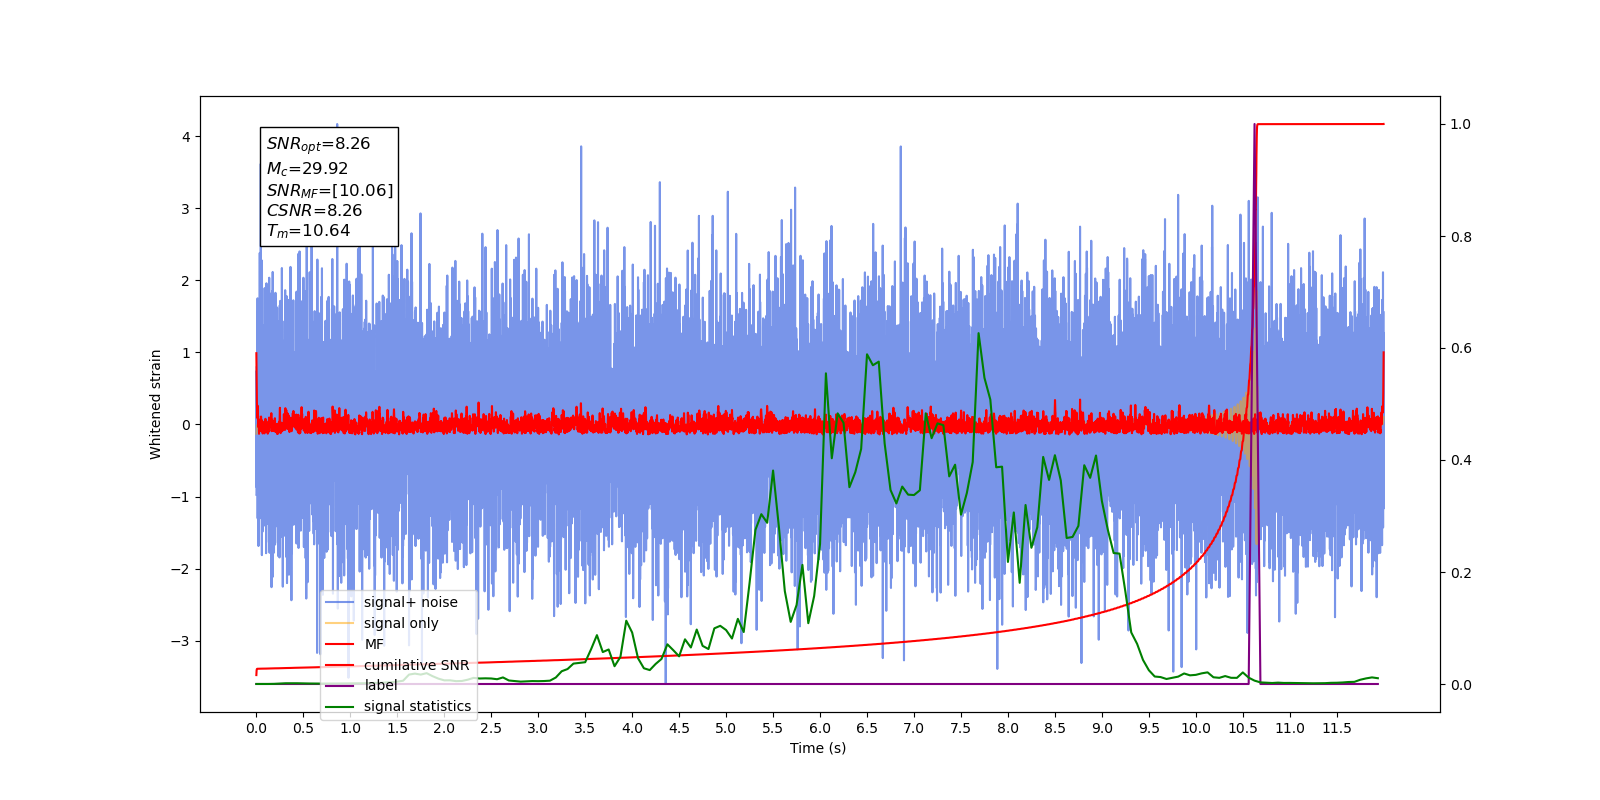Select the 2.5 time axis tick label
Screen dimensions: 1600x800
click(491, 728)
